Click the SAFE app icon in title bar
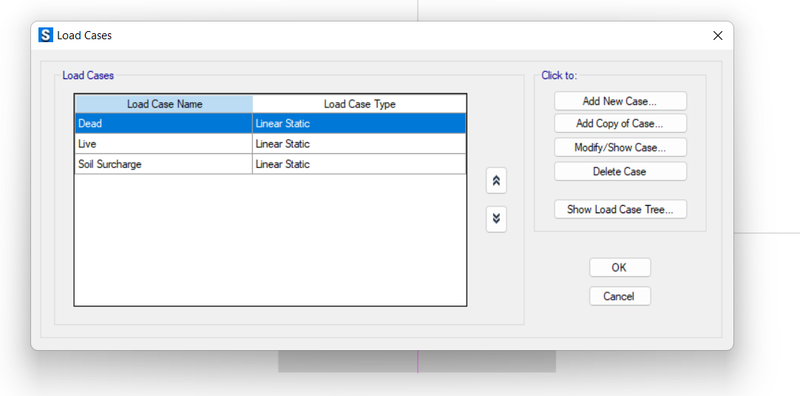Viewport: 800px width, 396px height. point(46,35)
